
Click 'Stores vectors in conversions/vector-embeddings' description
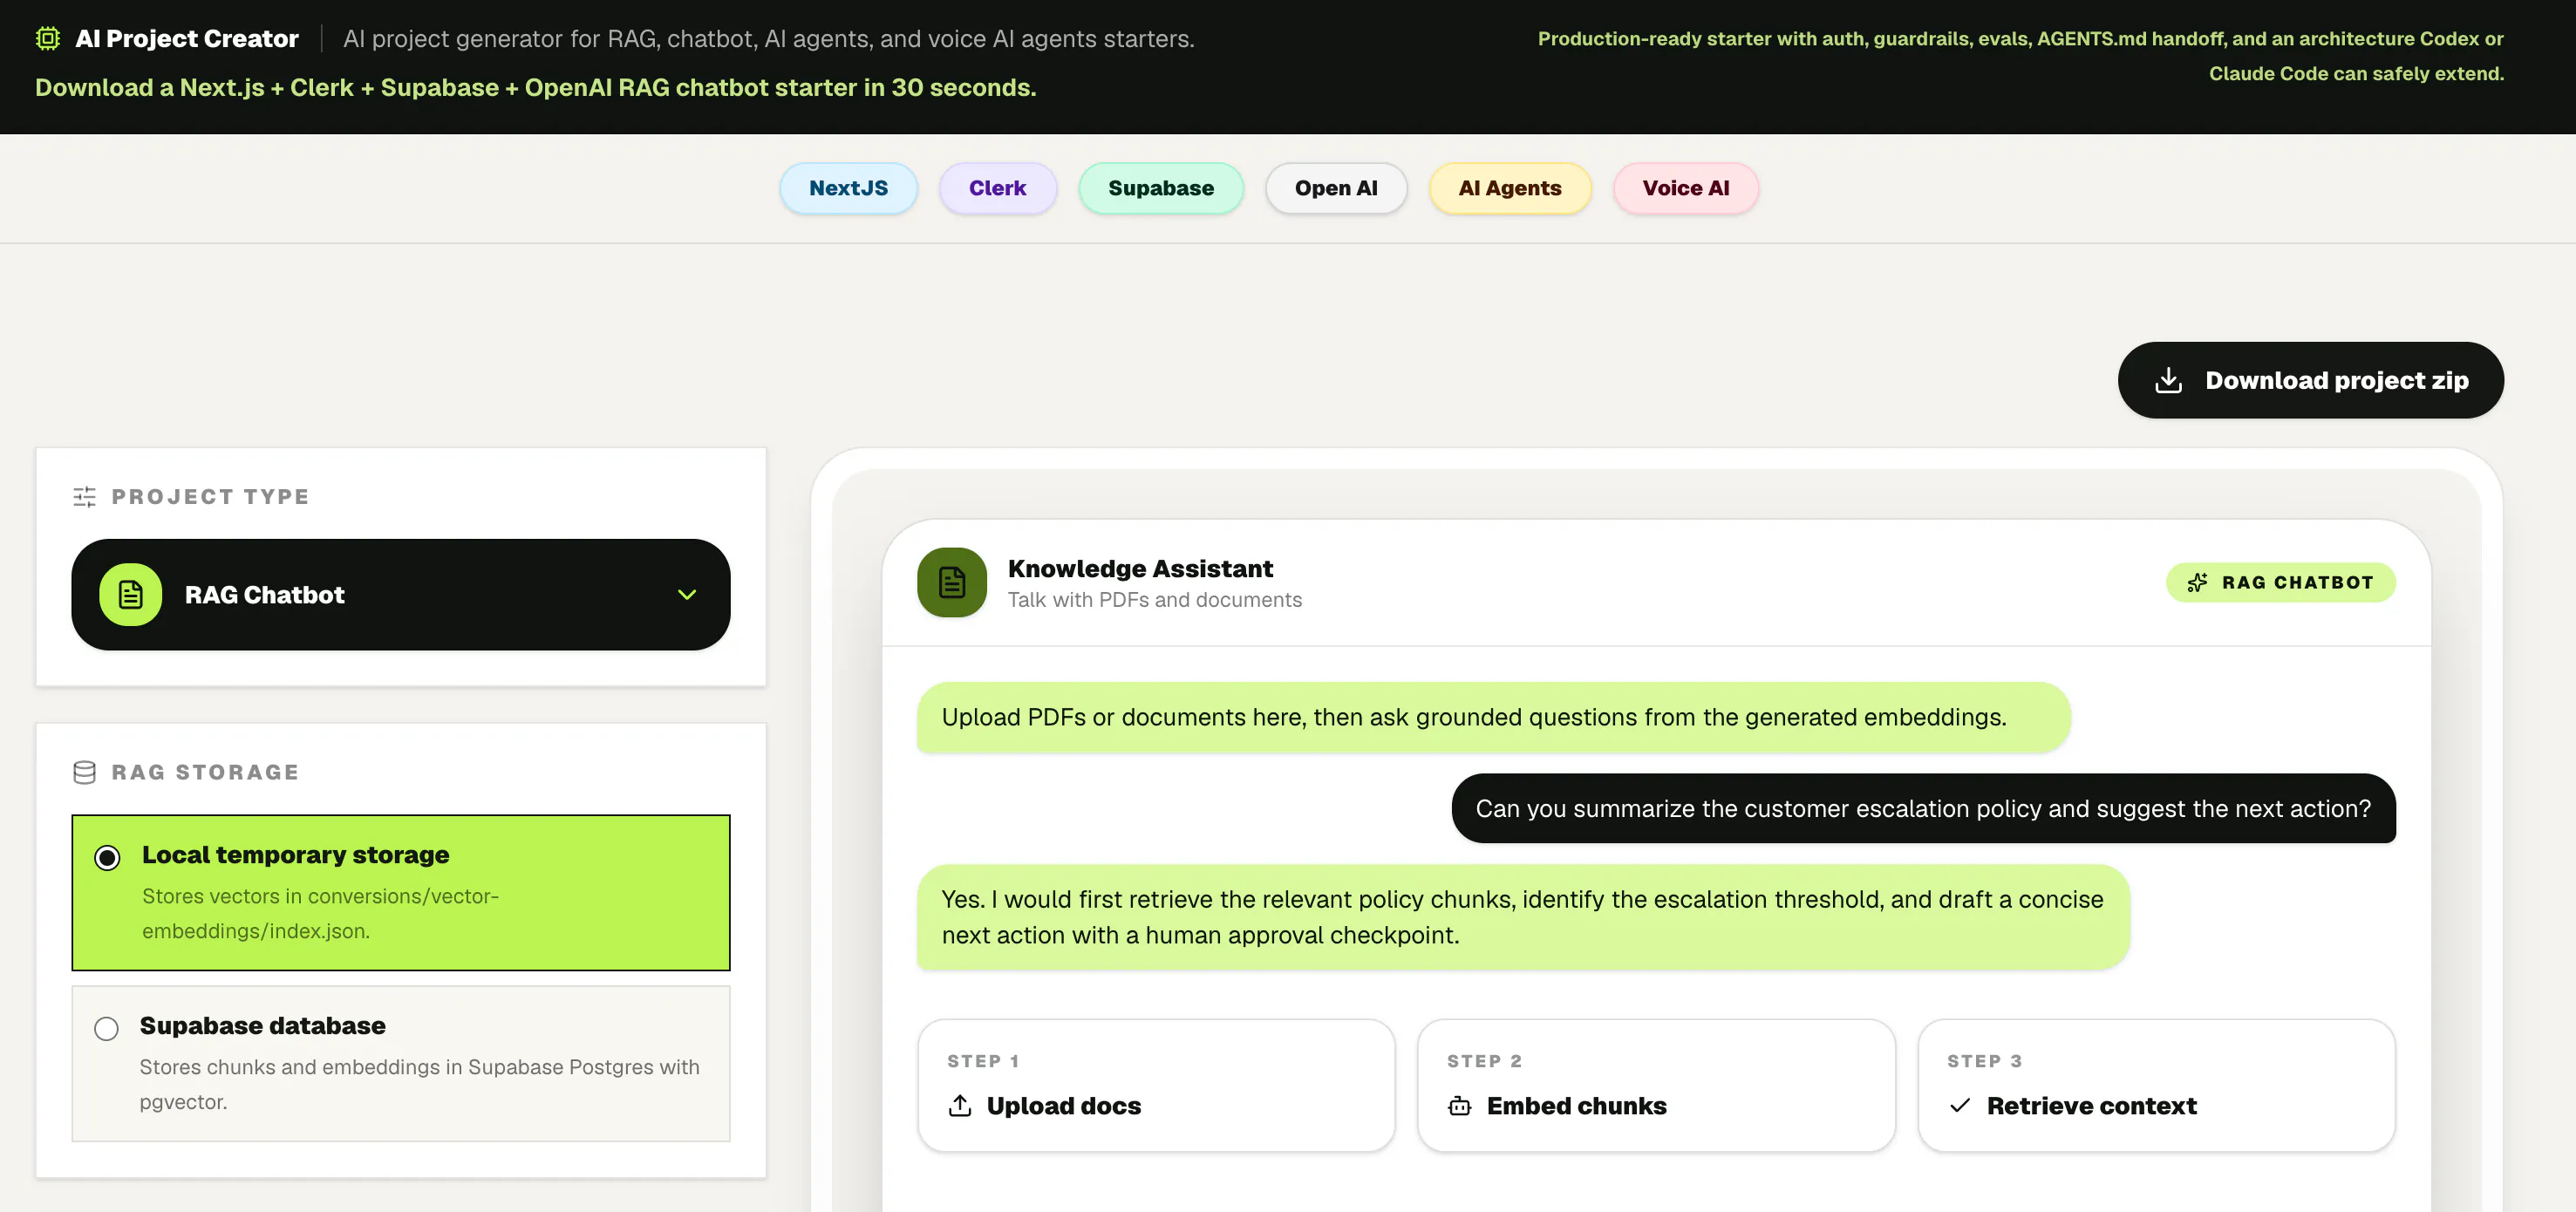coord(320,913)
